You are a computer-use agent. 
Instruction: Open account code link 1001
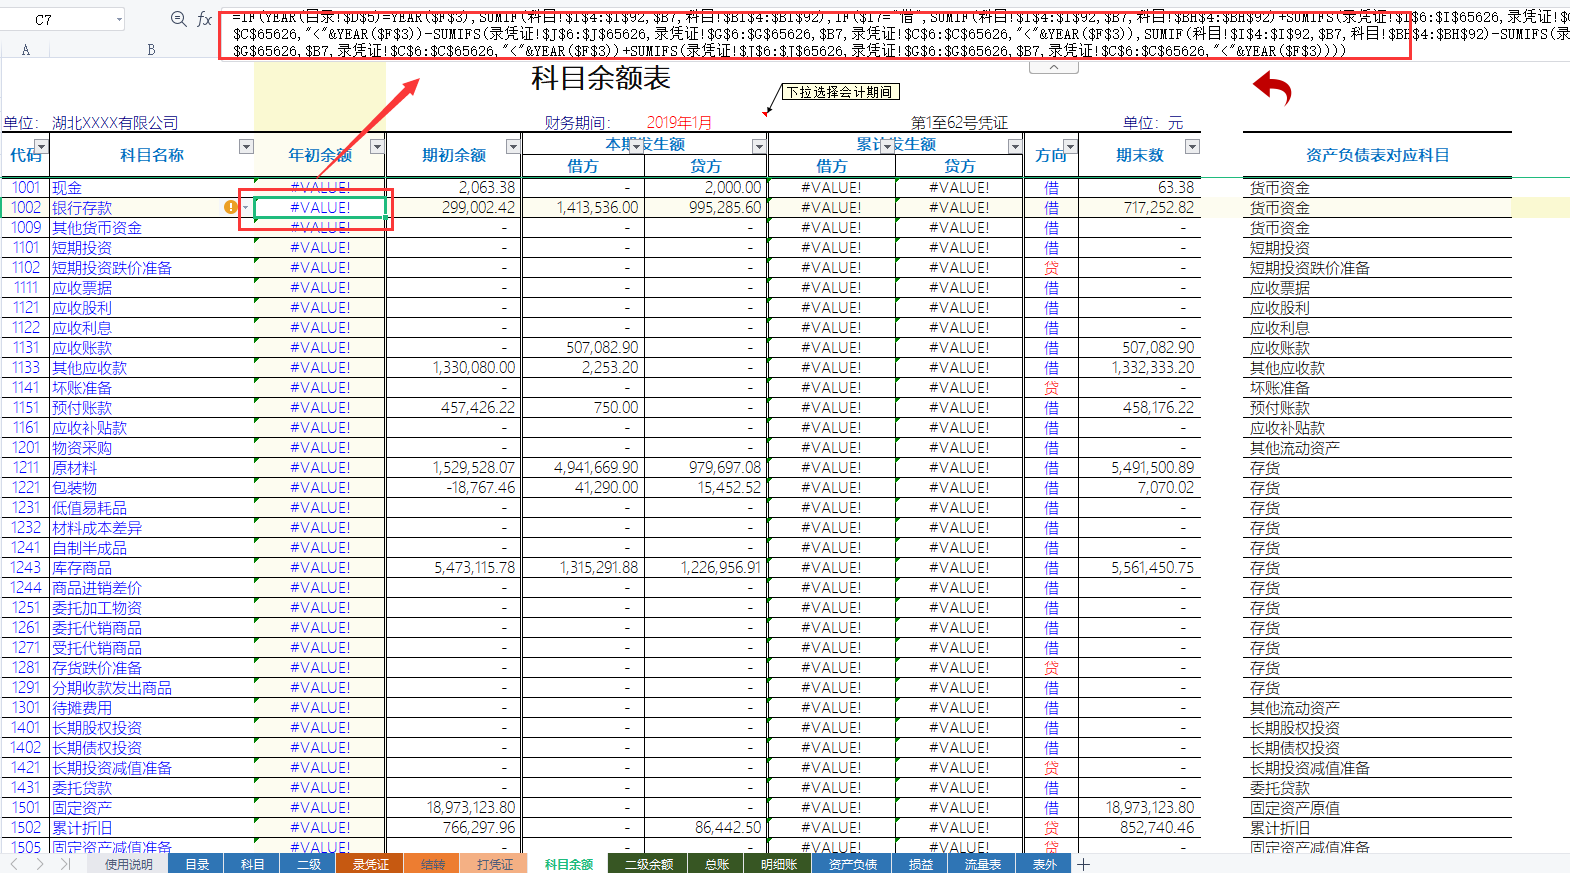click(x=26, y=187)
